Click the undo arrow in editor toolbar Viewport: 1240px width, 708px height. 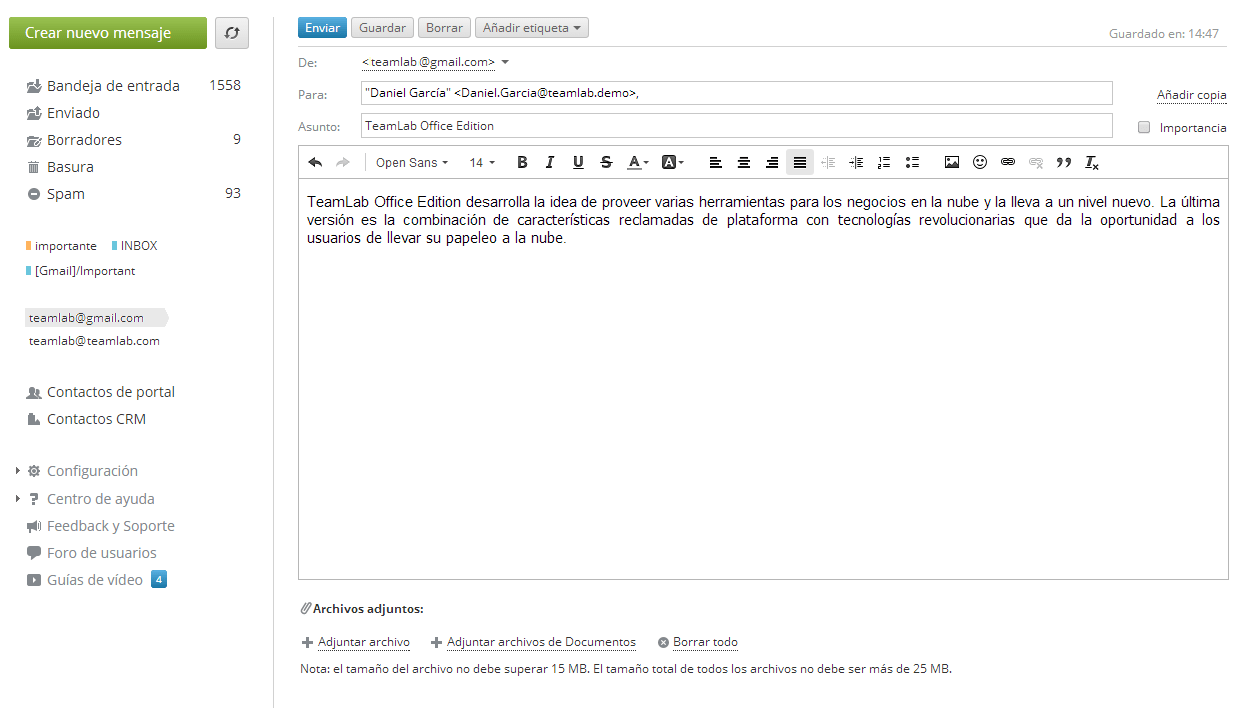click(315, 162)
